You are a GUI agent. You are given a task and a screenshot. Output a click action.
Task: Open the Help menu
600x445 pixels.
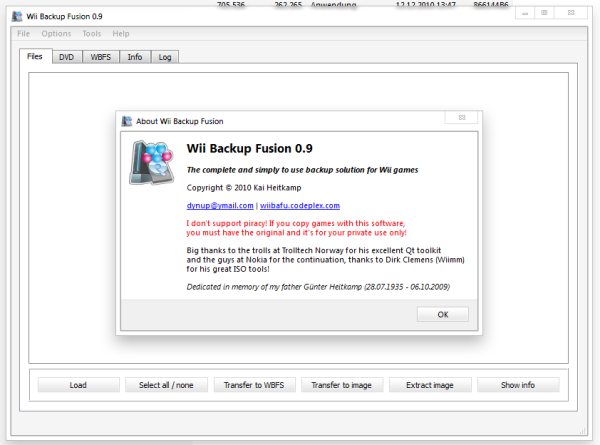(121, 34)
